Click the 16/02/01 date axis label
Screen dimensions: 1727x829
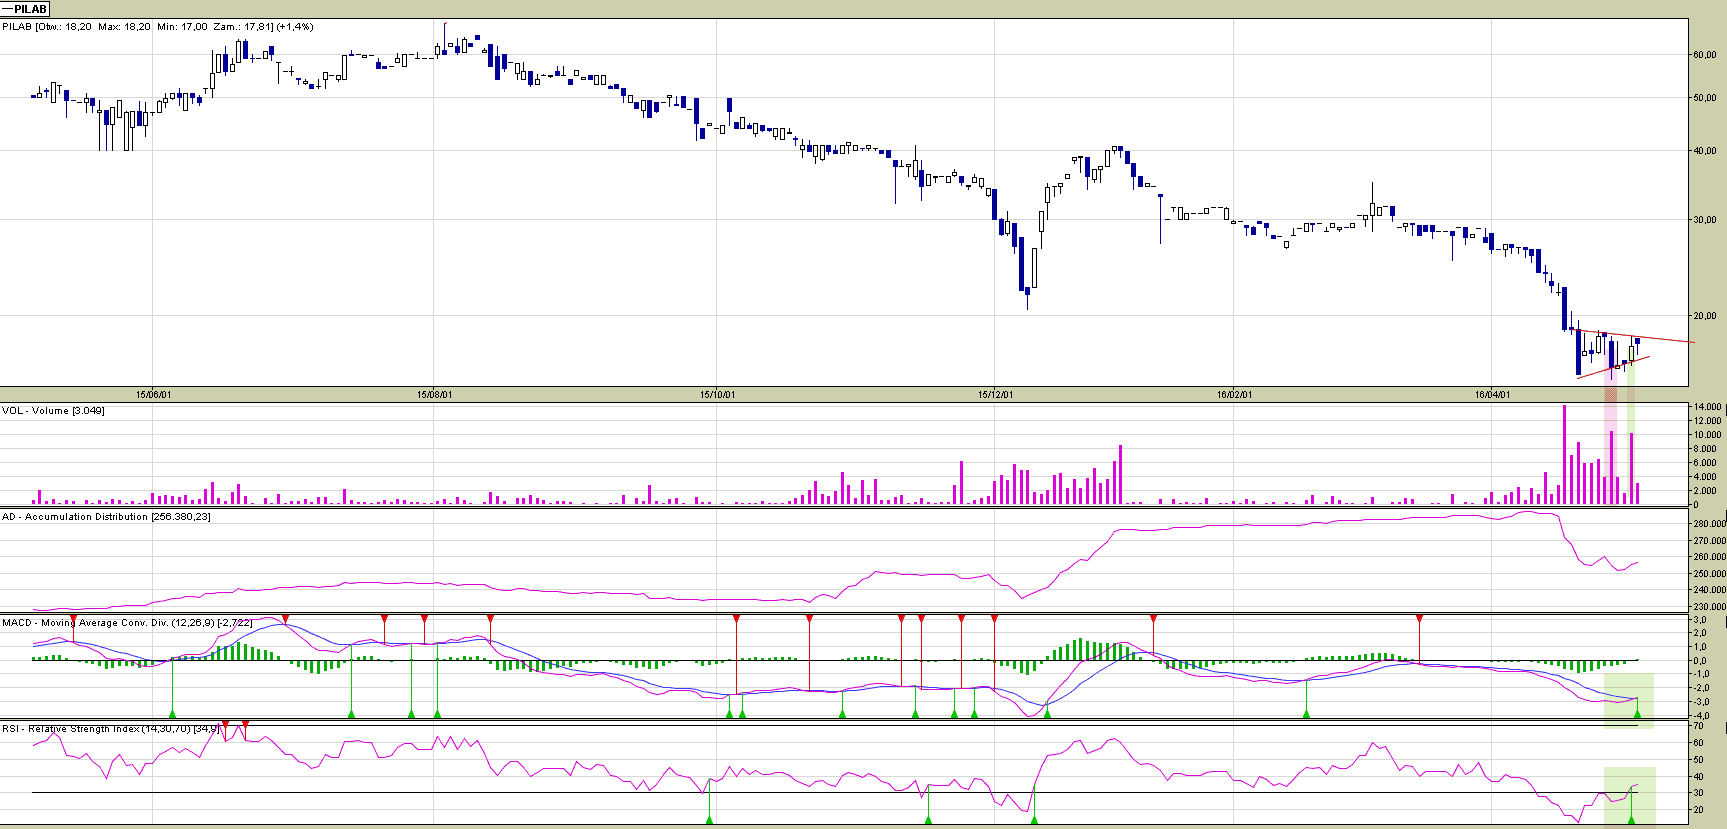1234,395
